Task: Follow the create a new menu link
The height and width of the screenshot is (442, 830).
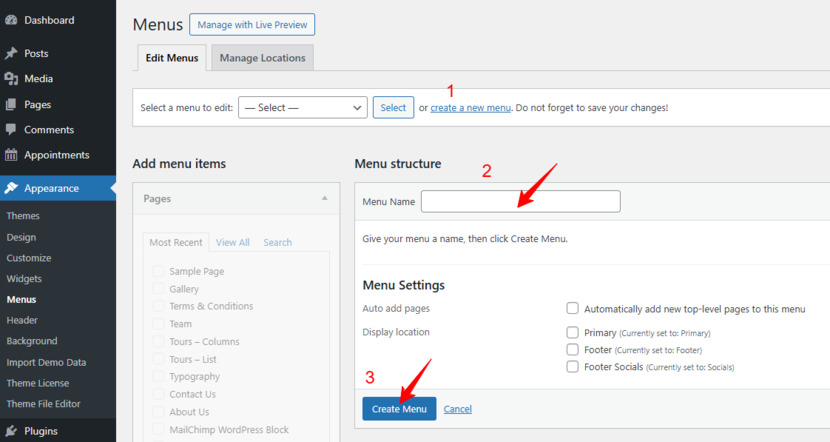Action: (471, 107)
